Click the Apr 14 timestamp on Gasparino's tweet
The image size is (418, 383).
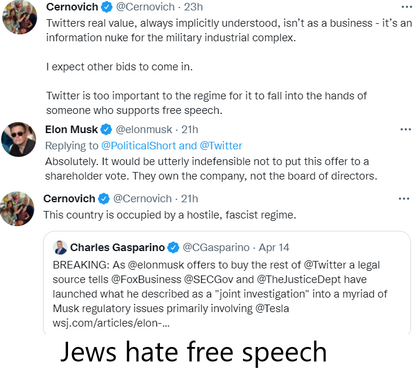click(274, 247)
